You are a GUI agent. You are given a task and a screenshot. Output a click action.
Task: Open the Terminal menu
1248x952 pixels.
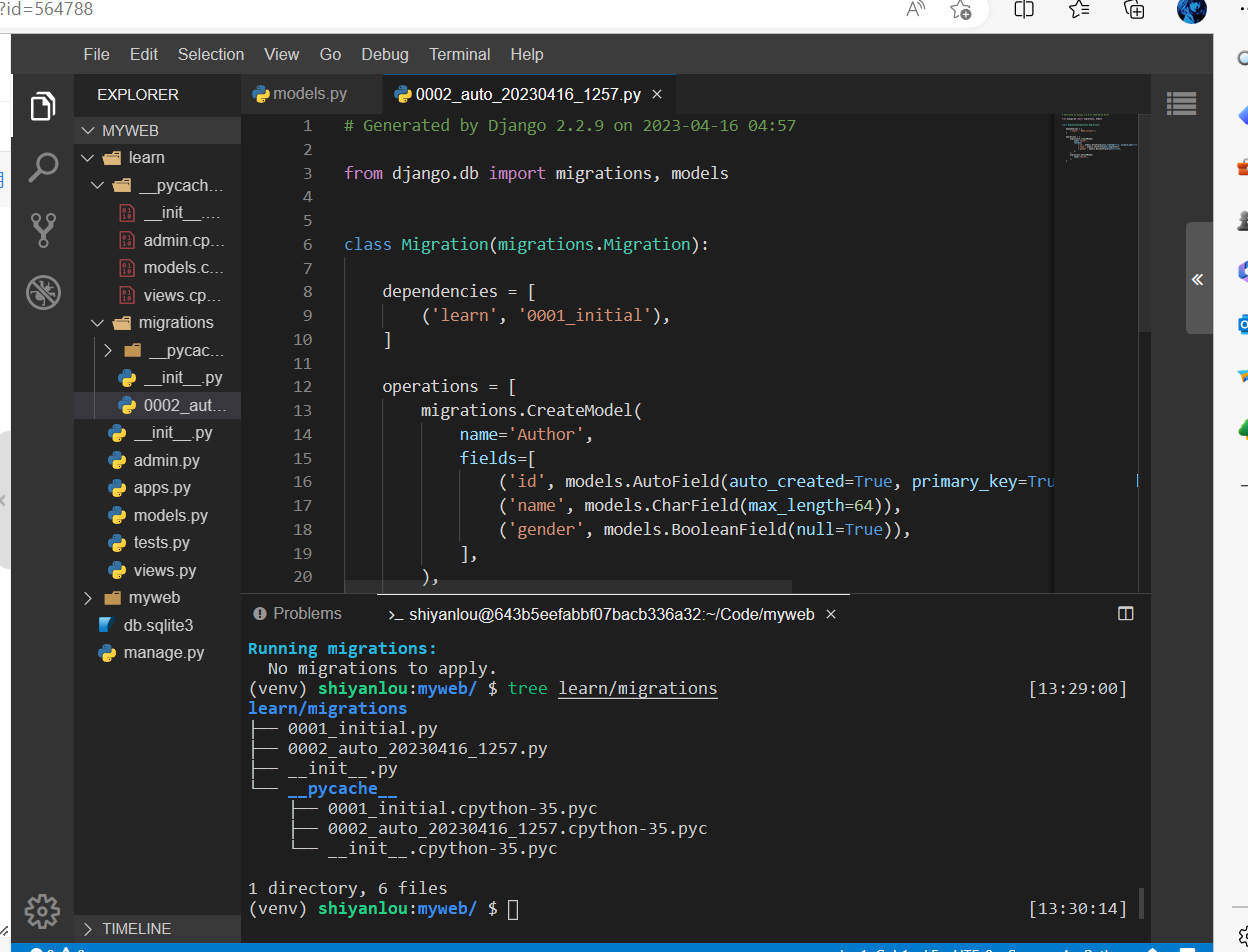click(459, 54)
